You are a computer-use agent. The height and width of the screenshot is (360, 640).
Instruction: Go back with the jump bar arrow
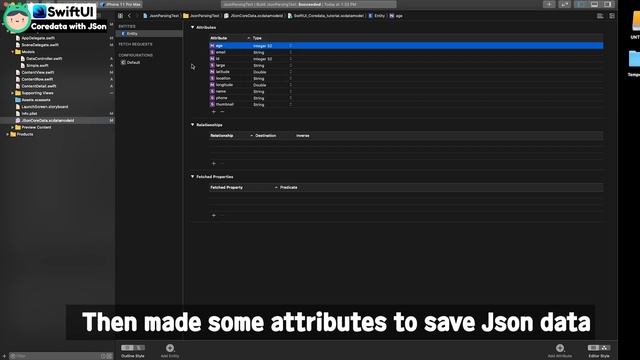pyautogui.click(x=129, y=16)
